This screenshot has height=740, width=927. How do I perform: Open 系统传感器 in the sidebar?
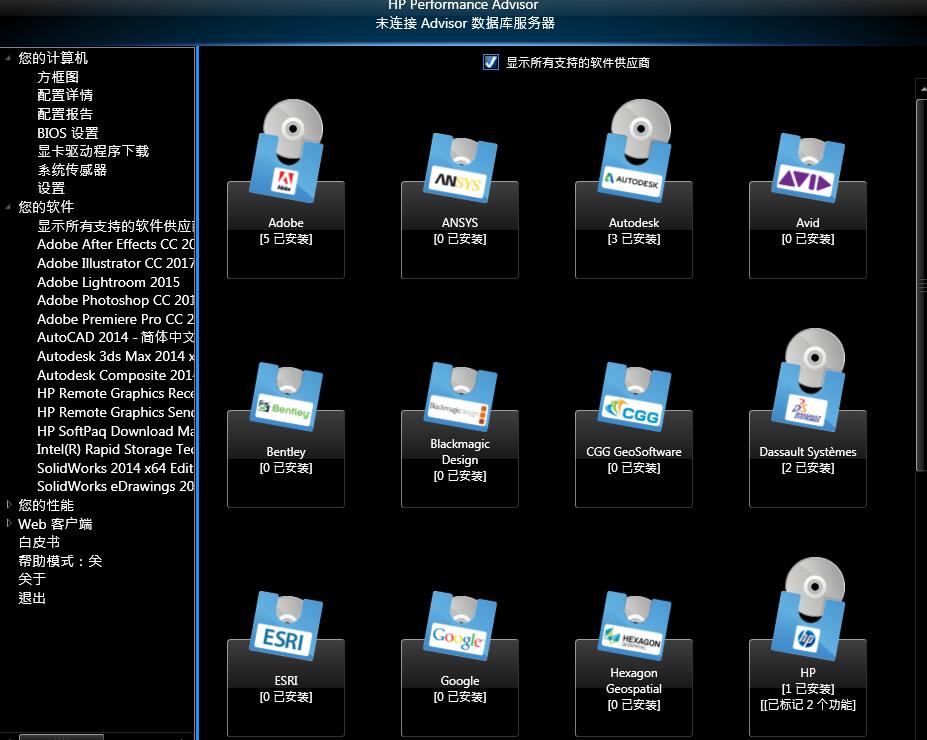pyautogui.click(x=72, y=170)
